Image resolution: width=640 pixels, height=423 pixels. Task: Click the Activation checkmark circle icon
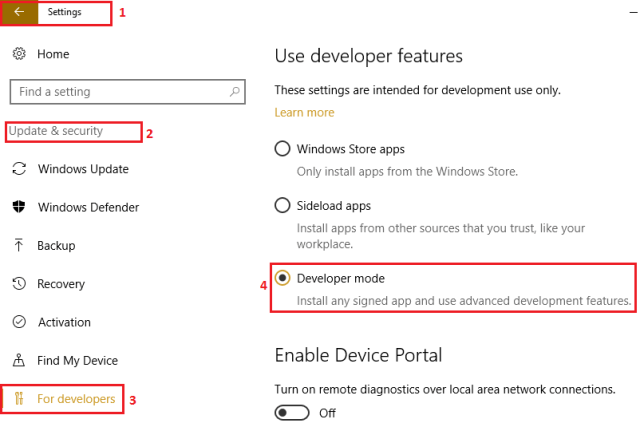[x=18, y=322]
